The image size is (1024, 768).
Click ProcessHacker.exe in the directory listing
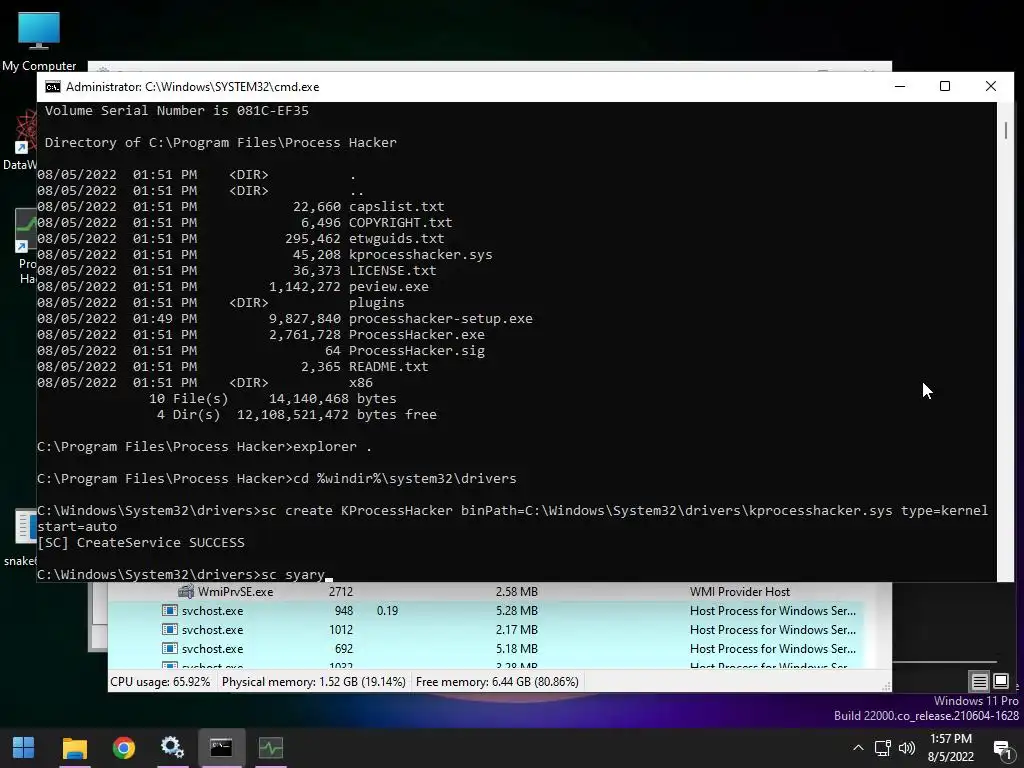tap(417, 334)
